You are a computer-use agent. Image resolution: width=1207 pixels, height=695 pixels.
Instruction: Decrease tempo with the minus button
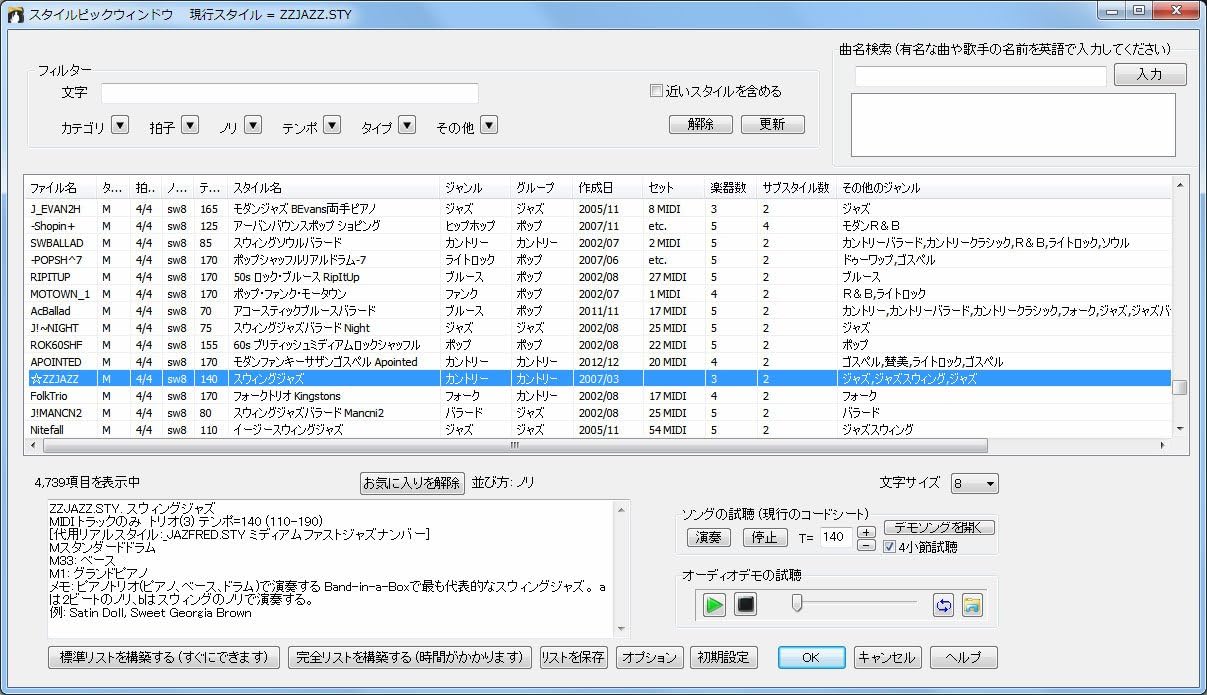click(x=866, y=545)
